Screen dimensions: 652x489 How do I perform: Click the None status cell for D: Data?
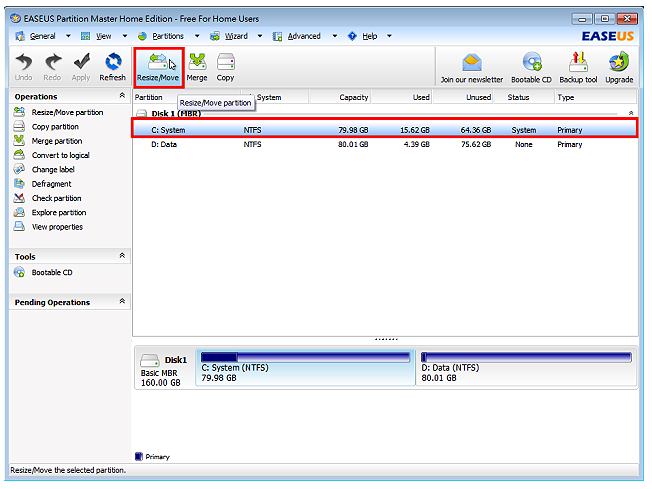point(524,144)
